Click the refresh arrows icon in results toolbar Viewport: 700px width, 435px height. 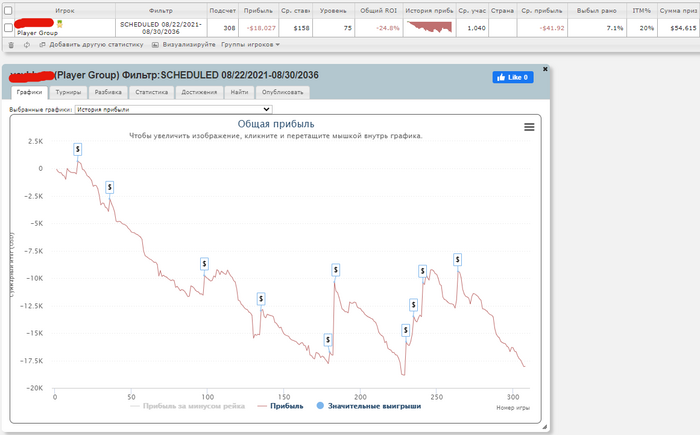tap(27, 45)
